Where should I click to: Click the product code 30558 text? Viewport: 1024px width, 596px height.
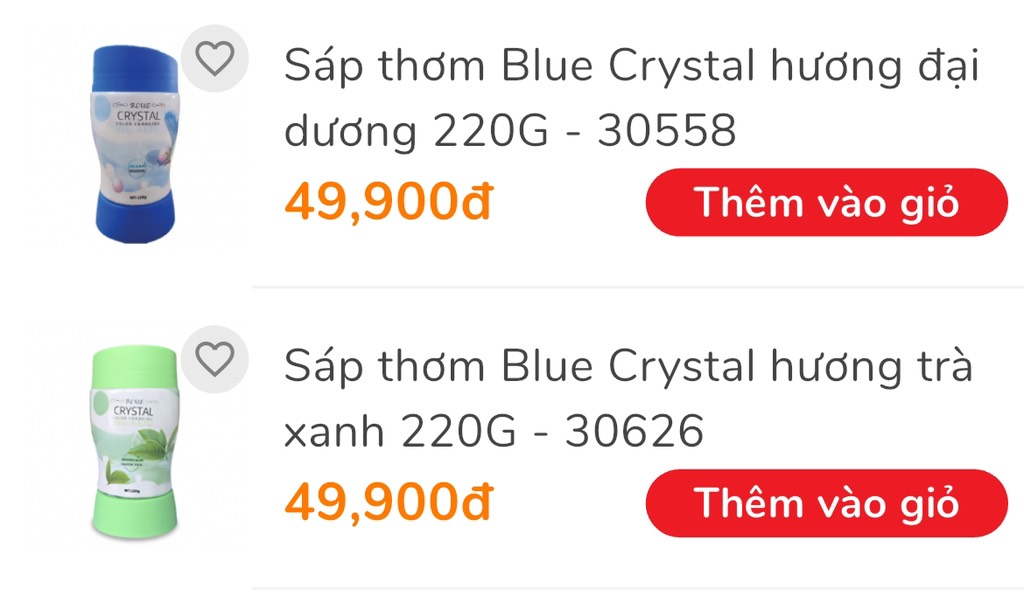click(x=667, y=130)
